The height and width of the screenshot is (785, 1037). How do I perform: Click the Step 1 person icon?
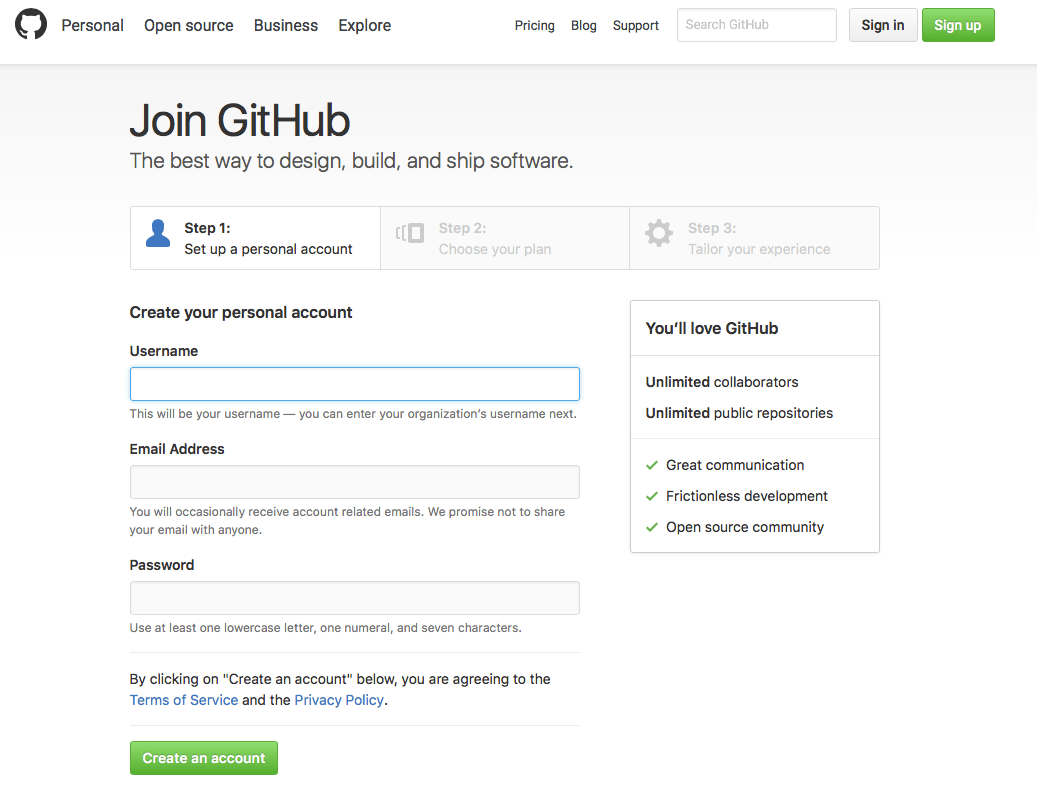click(x=158, y=234)
